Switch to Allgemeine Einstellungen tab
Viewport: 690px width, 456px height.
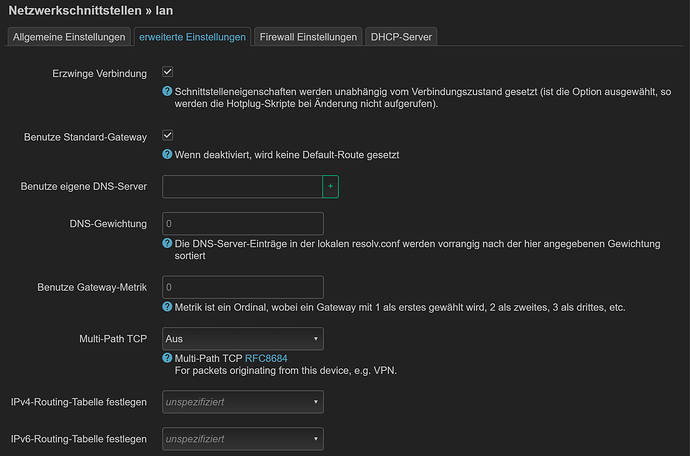point(68,37)
